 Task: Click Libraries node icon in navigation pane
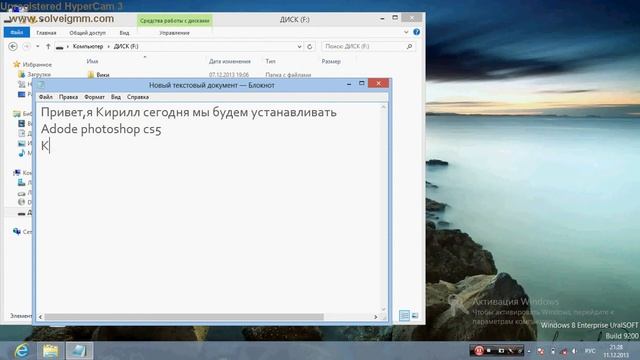pyautogui.click(x=16, y=113)
